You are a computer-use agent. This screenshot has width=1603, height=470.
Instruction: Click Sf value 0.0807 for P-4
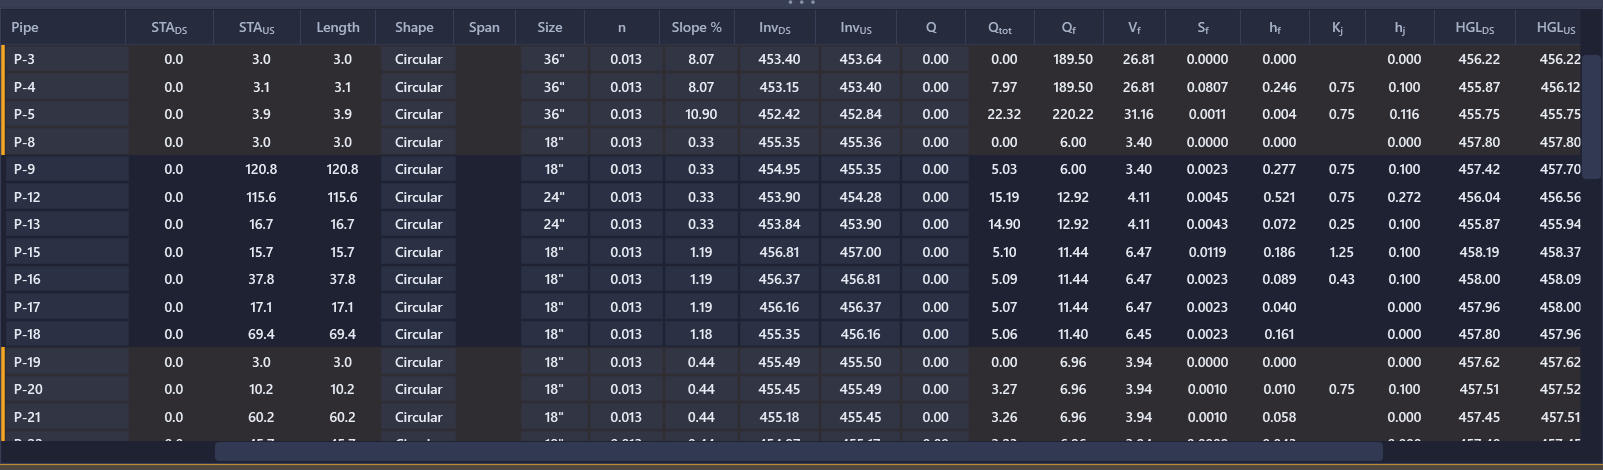click(1207, 87)
